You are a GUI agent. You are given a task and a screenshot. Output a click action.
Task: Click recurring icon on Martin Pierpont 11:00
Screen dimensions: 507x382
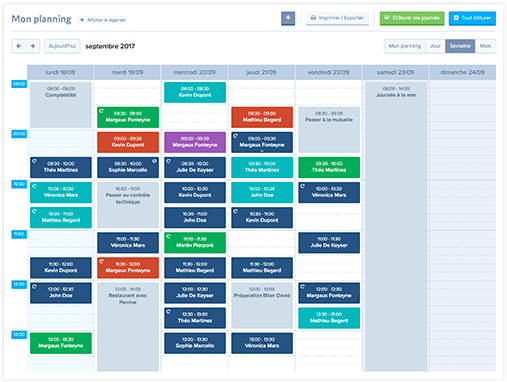pos(168,236)
